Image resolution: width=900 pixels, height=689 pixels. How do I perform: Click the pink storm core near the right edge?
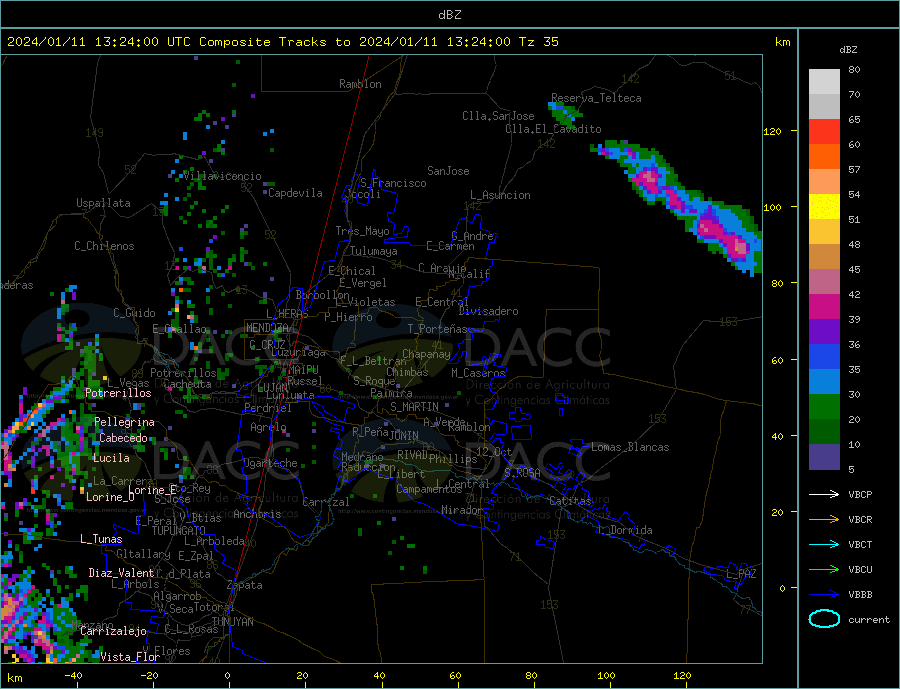[741, 247]
